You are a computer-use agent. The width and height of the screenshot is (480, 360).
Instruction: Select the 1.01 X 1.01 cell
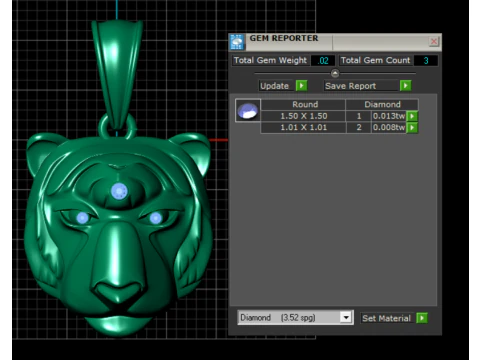click(x=303, y=127)
